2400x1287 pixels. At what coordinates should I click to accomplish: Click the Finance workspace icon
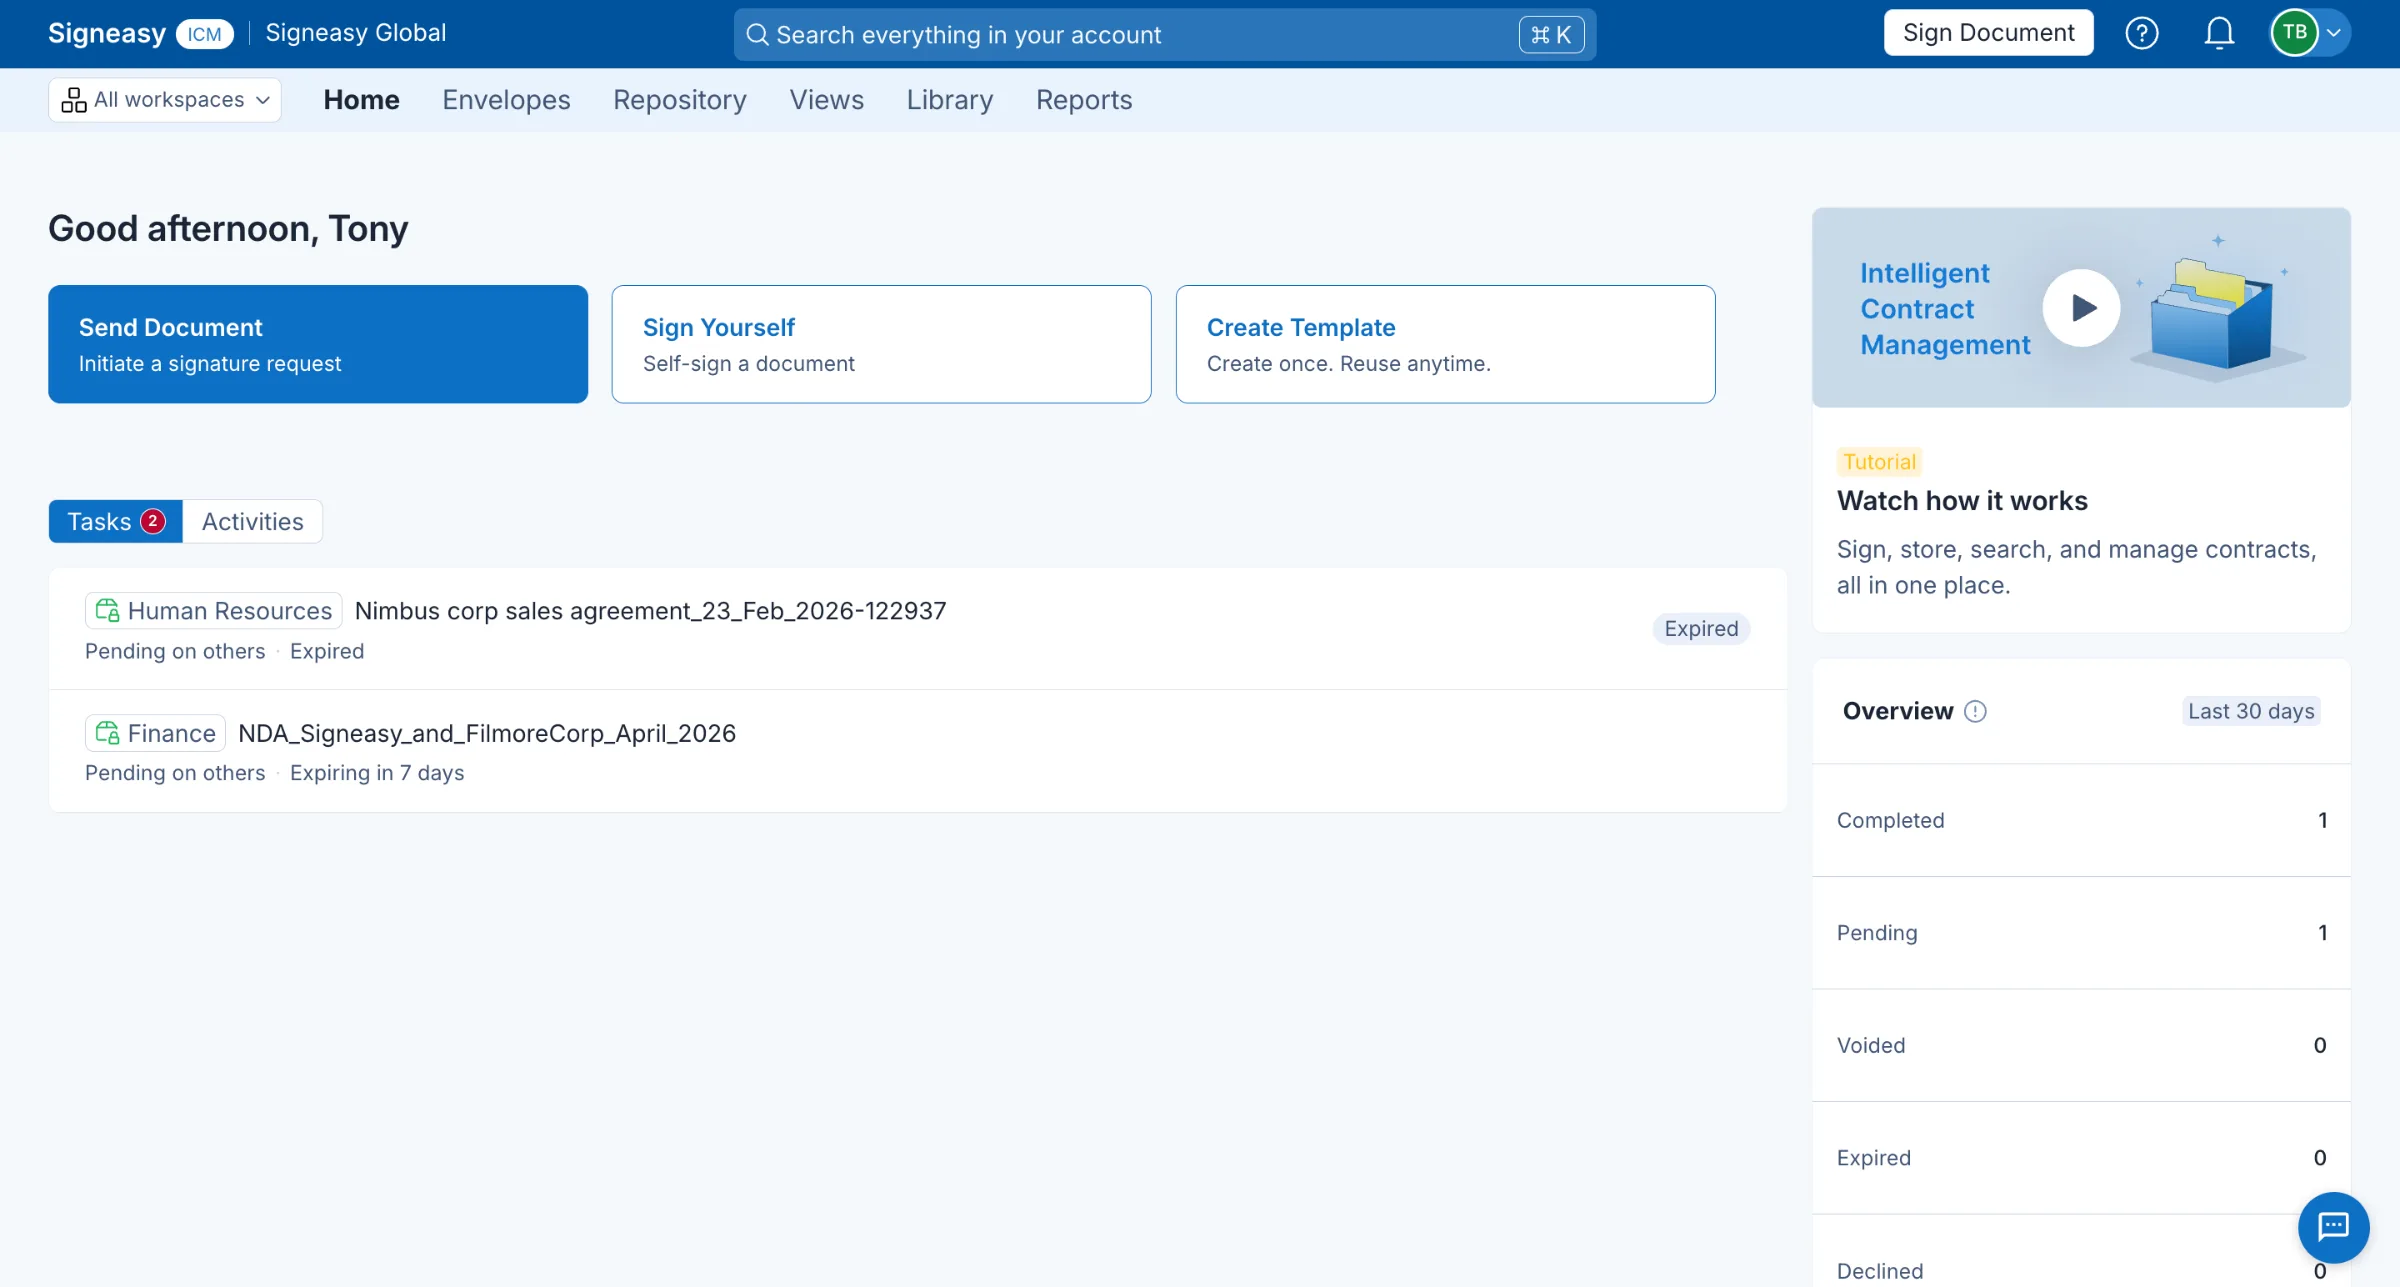107,733
